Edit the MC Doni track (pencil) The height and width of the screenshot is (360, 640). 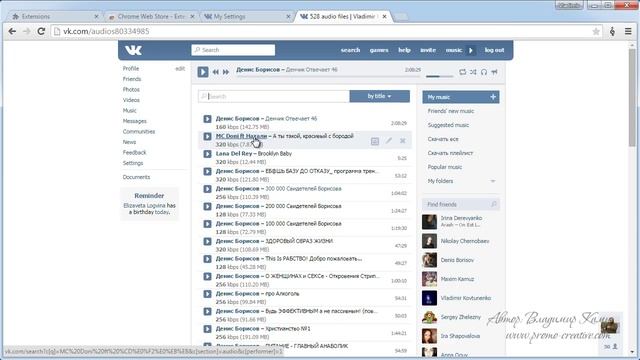[389, 141]
